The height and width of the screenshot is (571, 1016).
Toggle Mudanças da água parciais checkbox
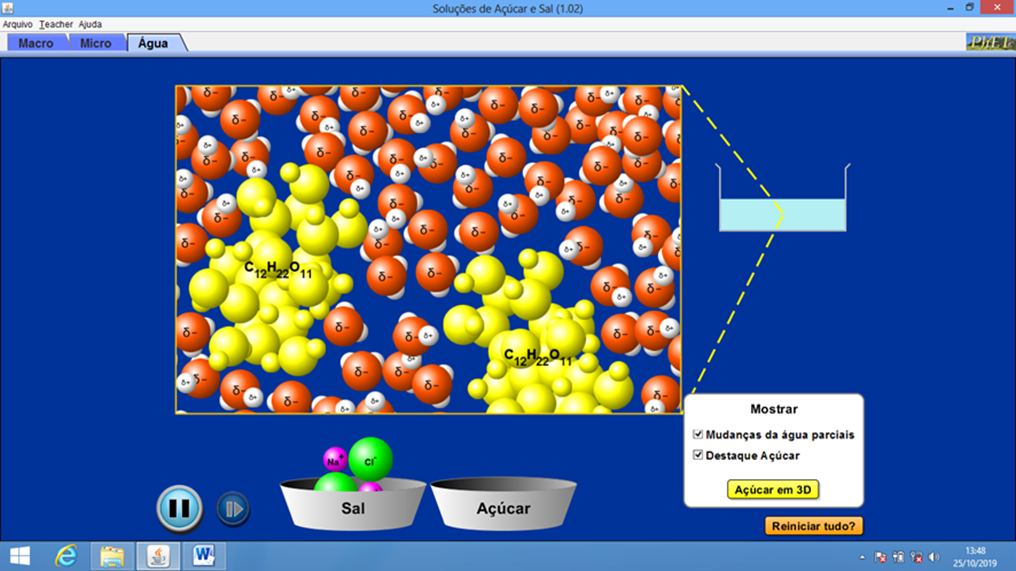pyautogui.click(x=698, y=435)
